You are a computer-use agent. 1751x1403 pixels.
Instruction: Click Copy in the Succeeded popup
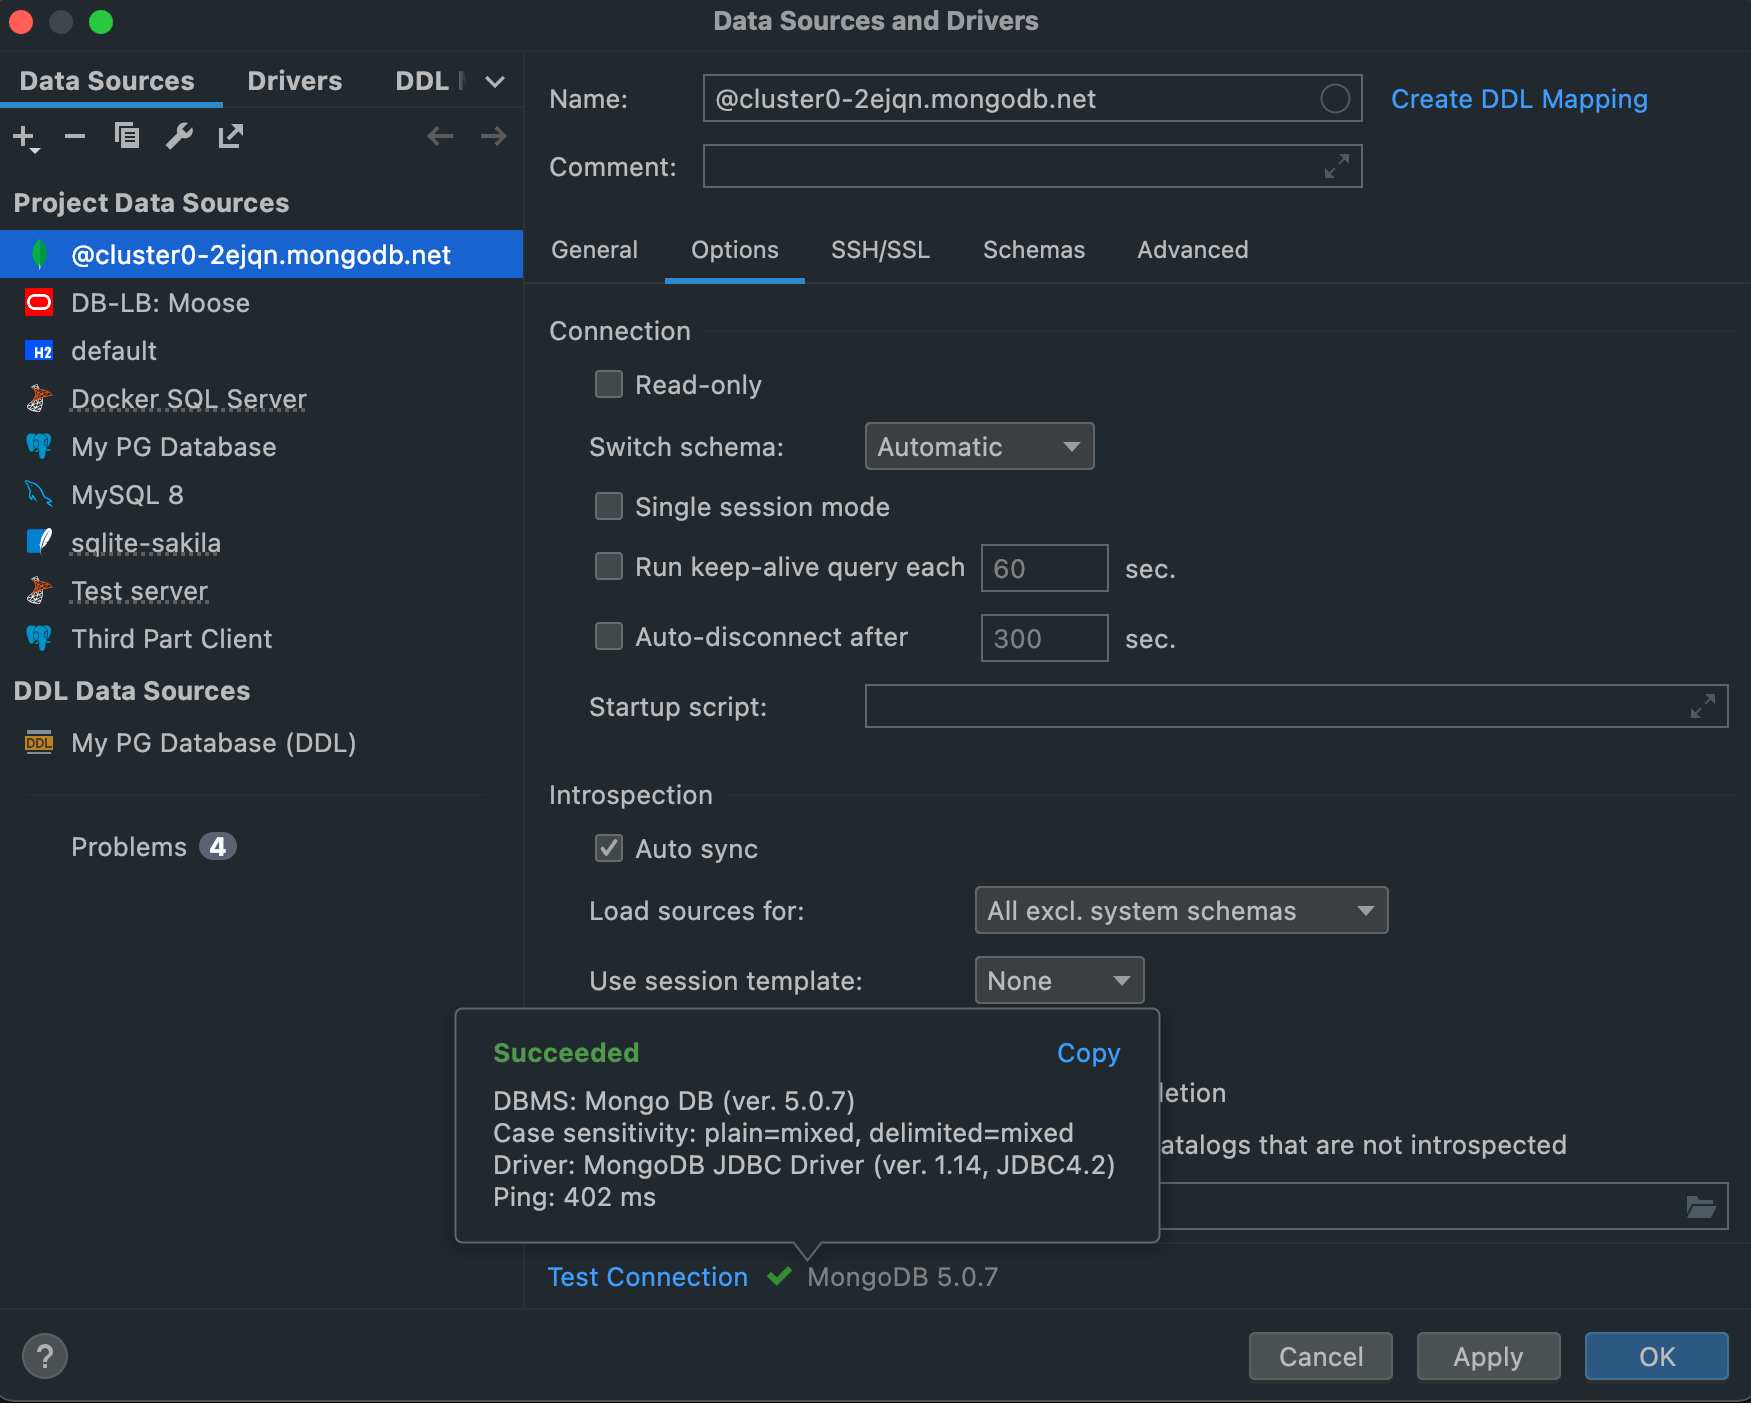tap(1088, 1052)
